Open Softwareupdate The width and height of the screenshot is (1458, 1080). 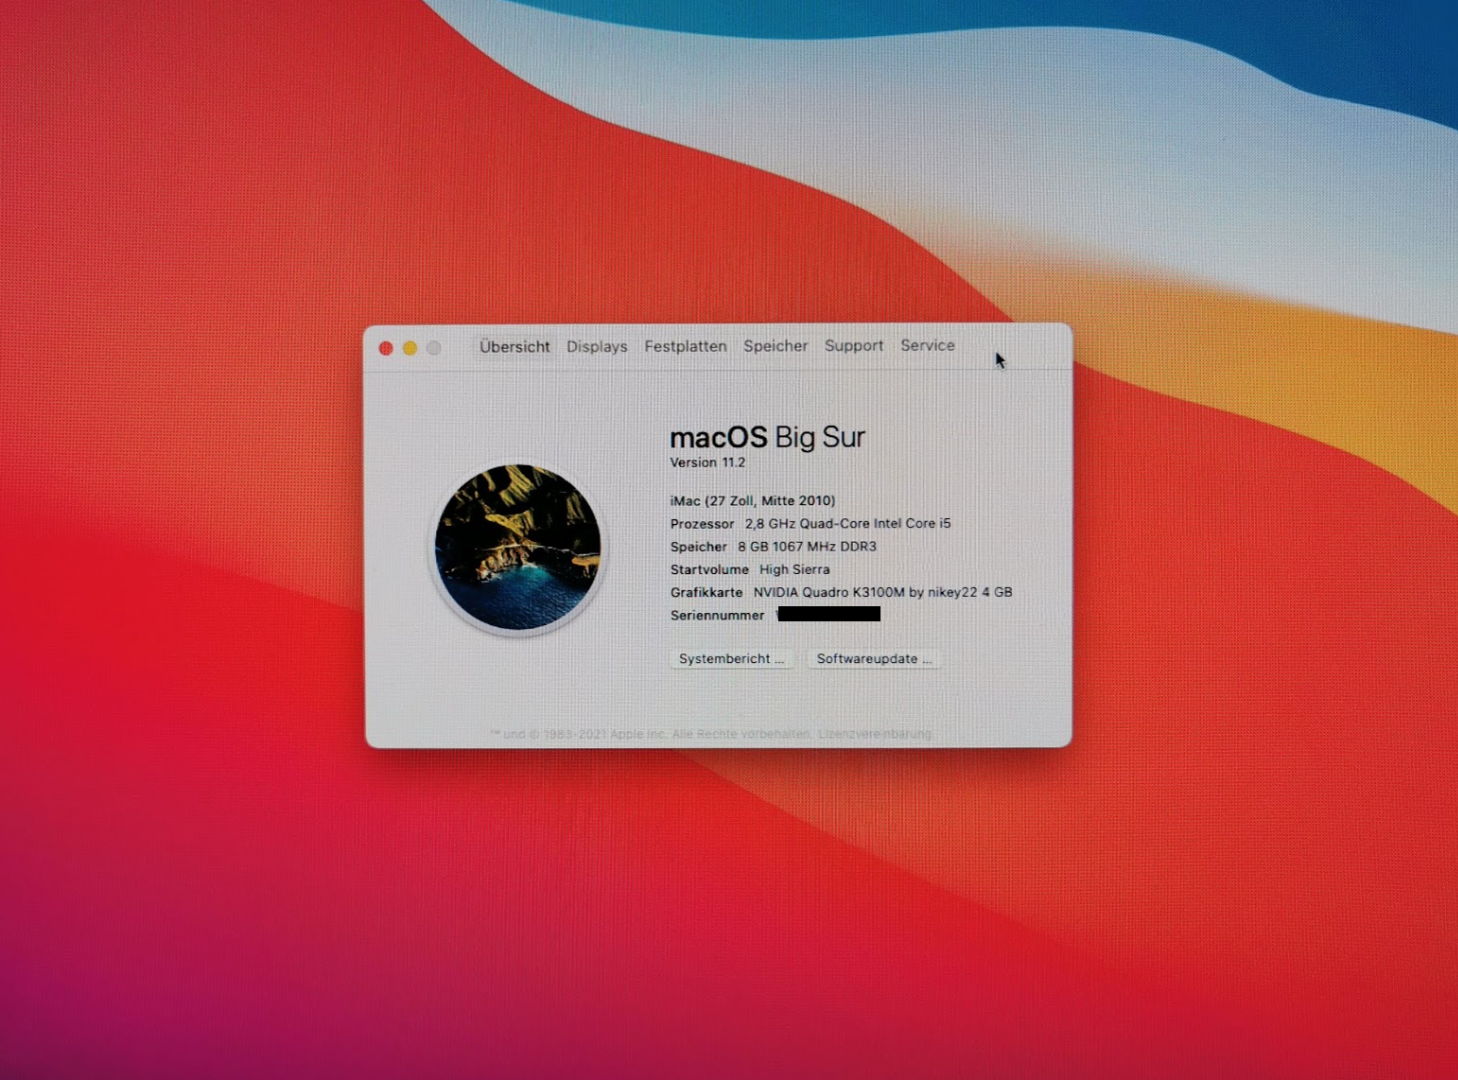point(874,659)
